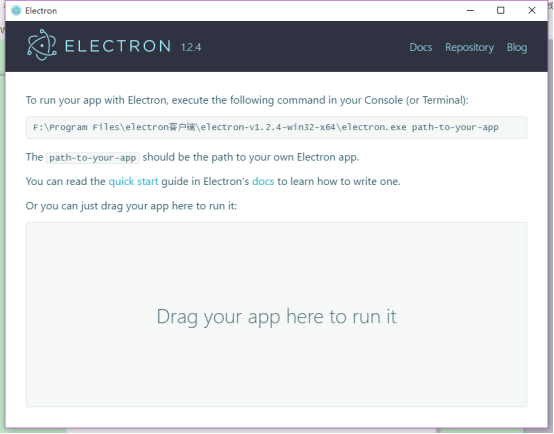Click the 'Drag your app here' drop area
This screenshot has height=434, width=554.
coord(276,315)
